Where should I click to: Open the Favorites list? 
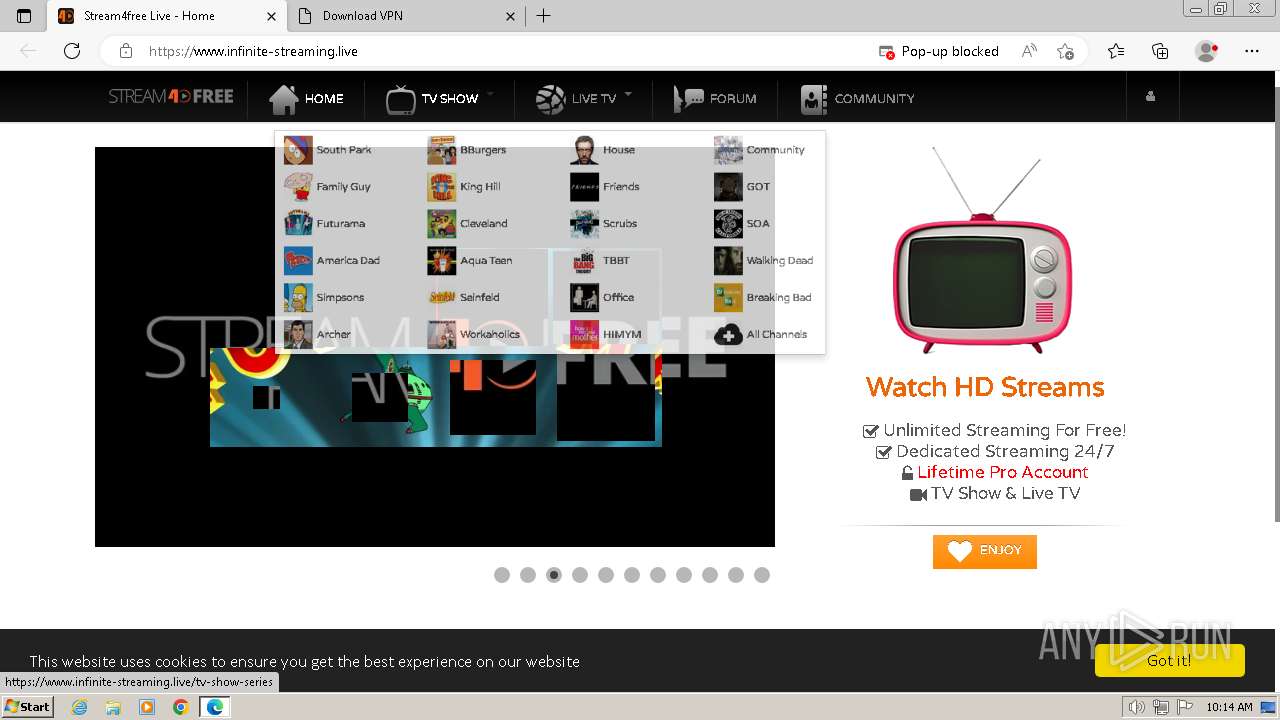[x=1116, y=51]
